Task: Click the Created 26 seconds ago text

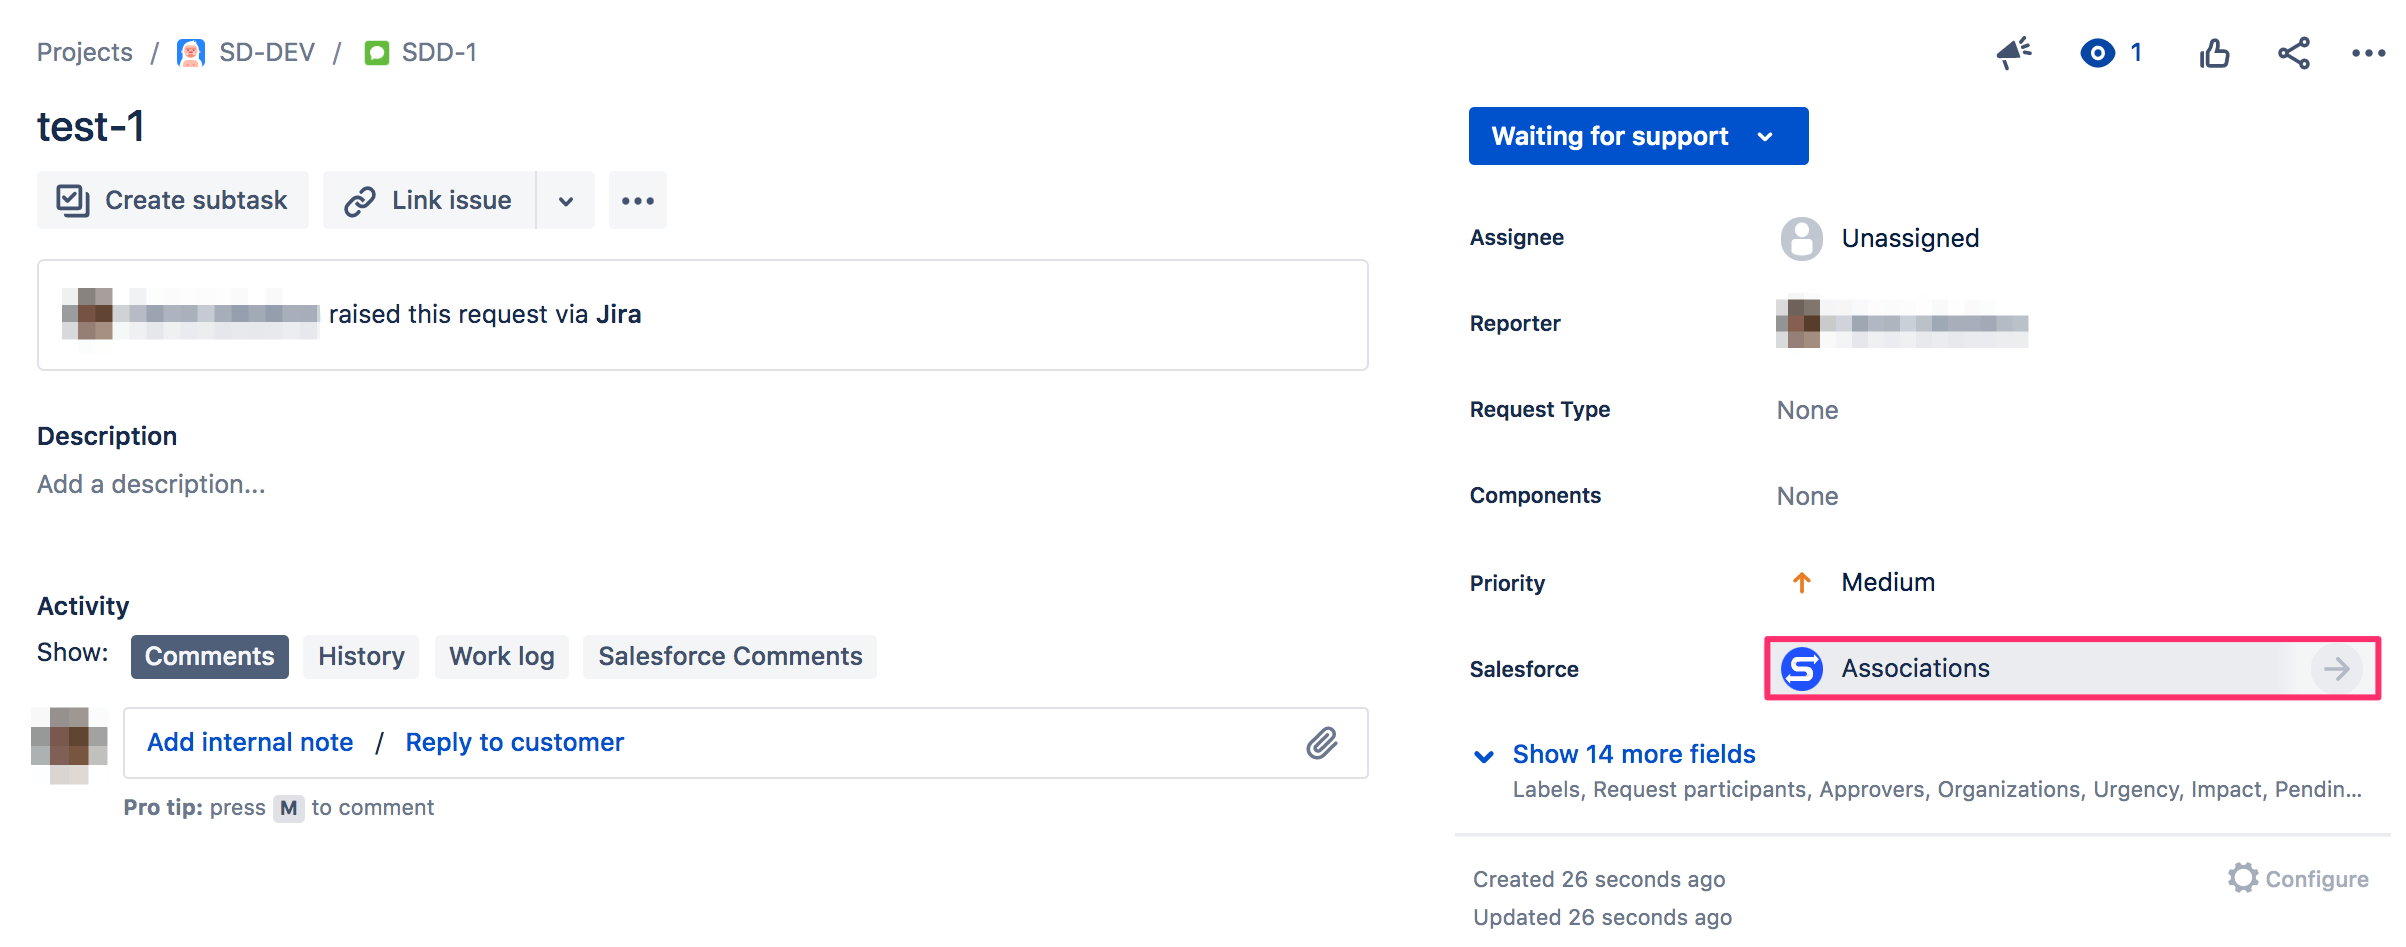Action: pyautogui.click(x=1599, y=880)
